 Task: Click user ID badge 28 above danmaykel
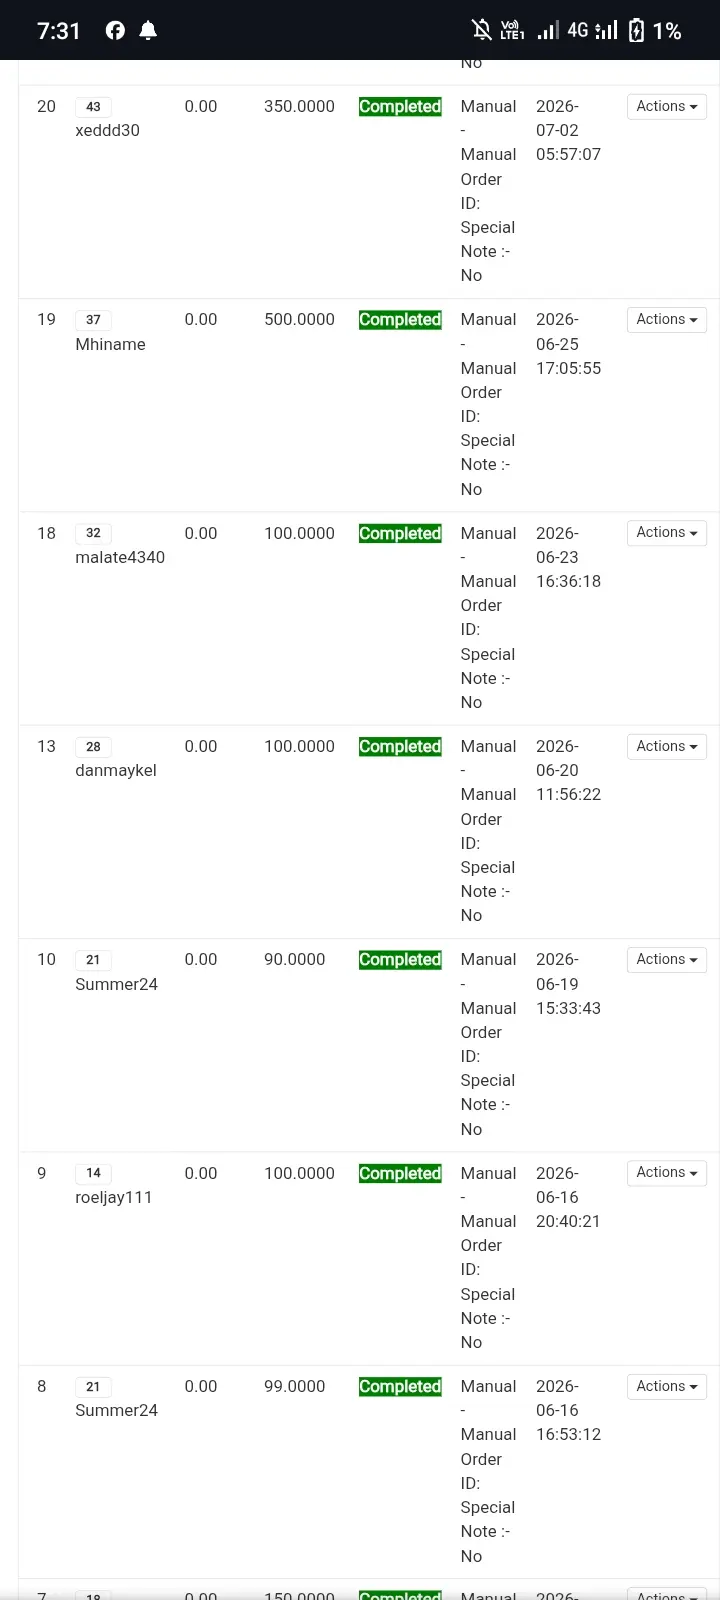[93, 747]
